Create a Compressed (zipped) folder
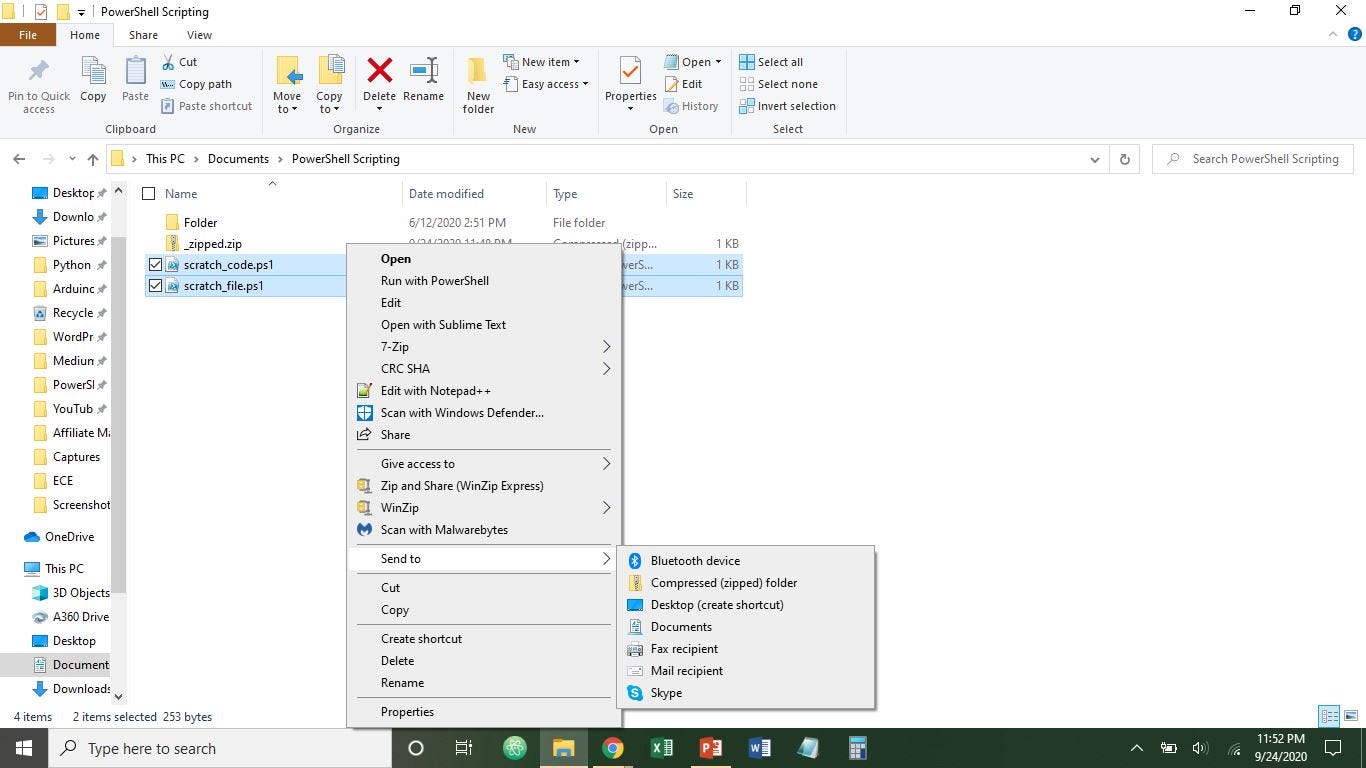 pos(723,582)
